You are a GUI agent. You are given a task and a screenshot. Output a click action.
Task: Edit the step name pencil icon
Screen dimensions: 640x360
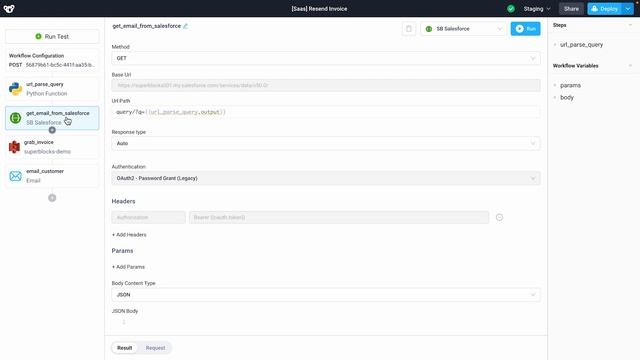pos(185,26)
